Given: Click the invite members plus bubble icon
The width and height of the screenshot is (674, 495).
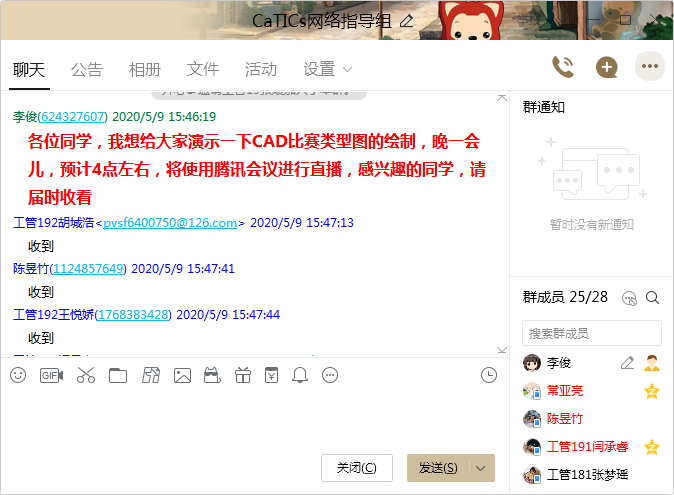Looking at the screenshot, I should (607, 67).
